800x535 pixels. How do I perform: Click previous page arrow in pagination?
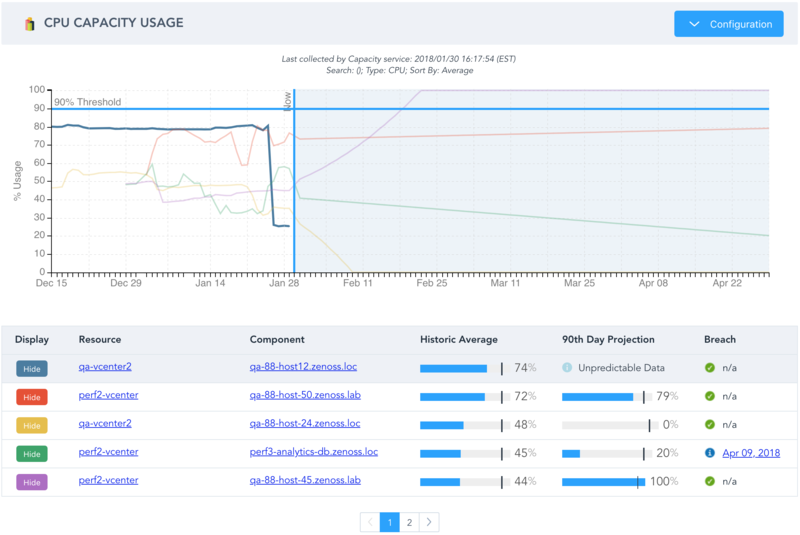coord(370,522)
